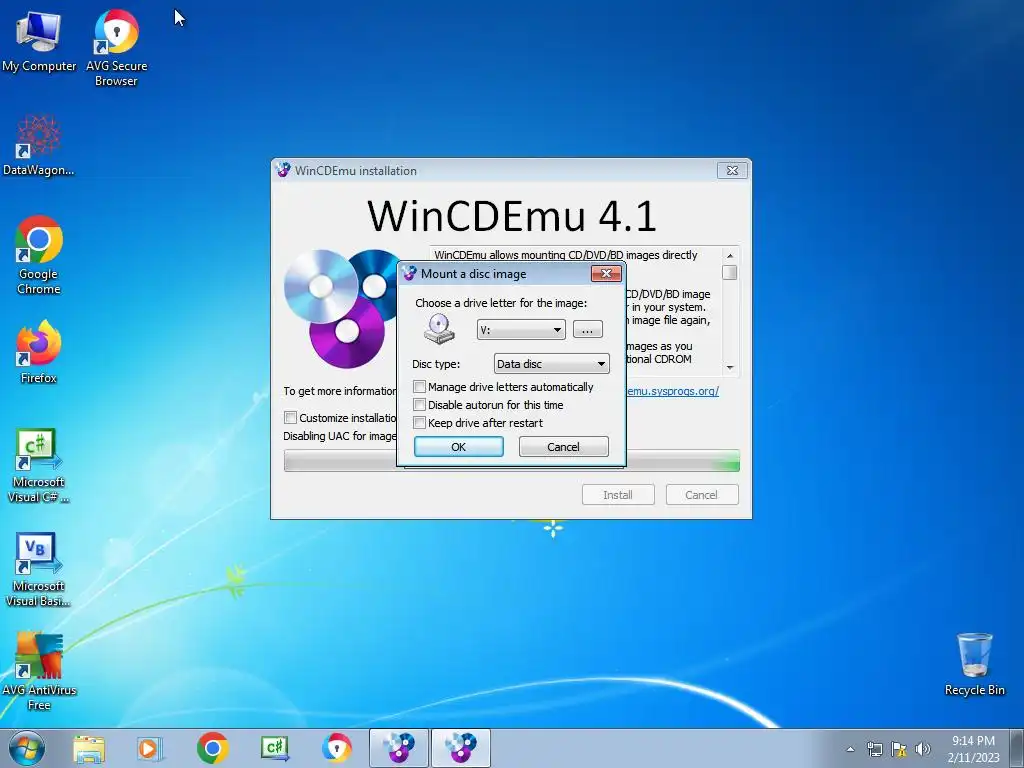Click the WinCDEmu 4.1 heading text
The image size is (1024, 768).
point(511,216)
